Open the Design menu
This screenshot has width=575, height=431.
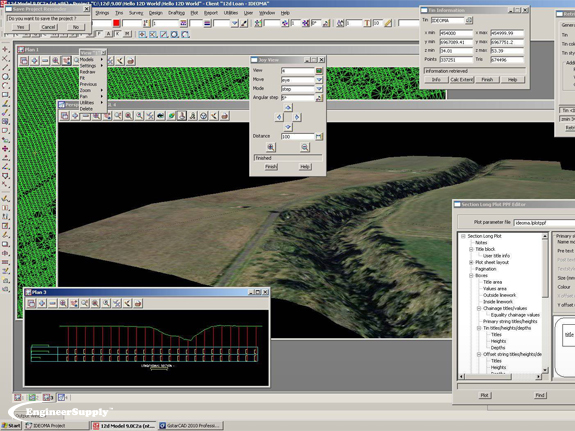[155, 13]
